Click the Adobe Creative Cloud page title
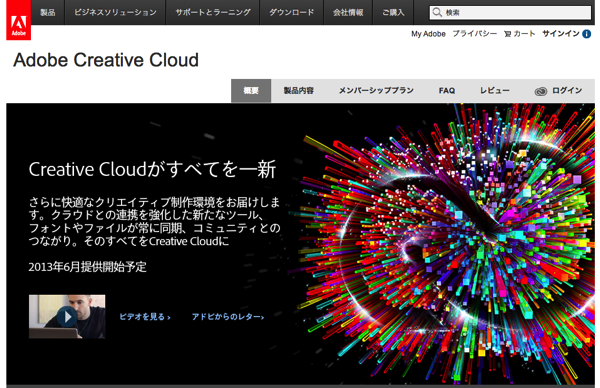 tap(106, 60)
